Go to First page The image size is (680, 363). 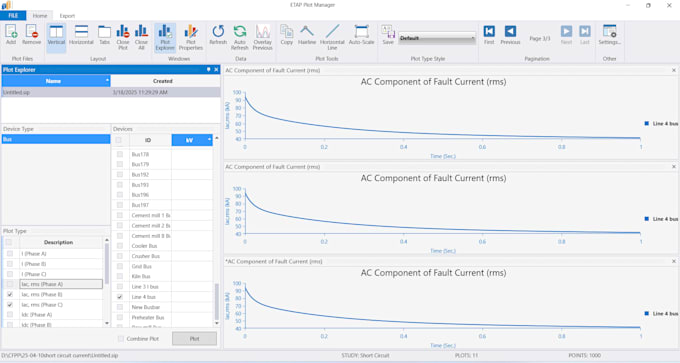click(x=489, y=35)
